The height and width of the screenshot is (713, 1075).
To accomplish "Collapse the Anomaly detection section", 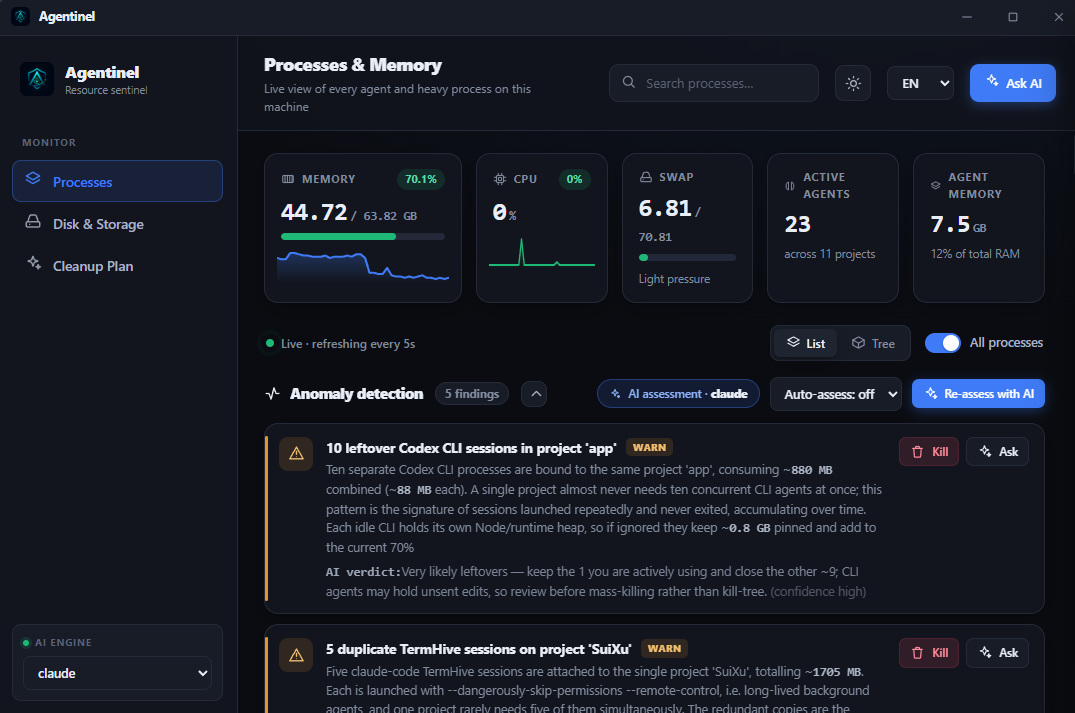I will (534, 394).
